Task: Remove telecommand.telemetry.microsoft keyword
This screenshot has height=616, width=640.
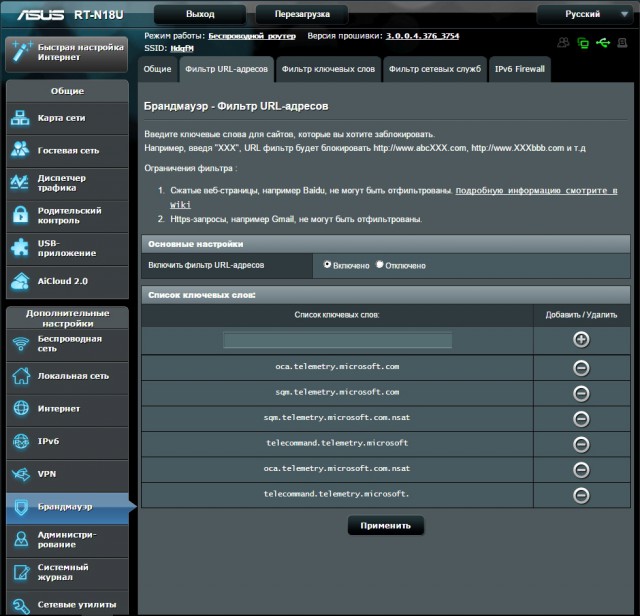Action: pos(581,444)
